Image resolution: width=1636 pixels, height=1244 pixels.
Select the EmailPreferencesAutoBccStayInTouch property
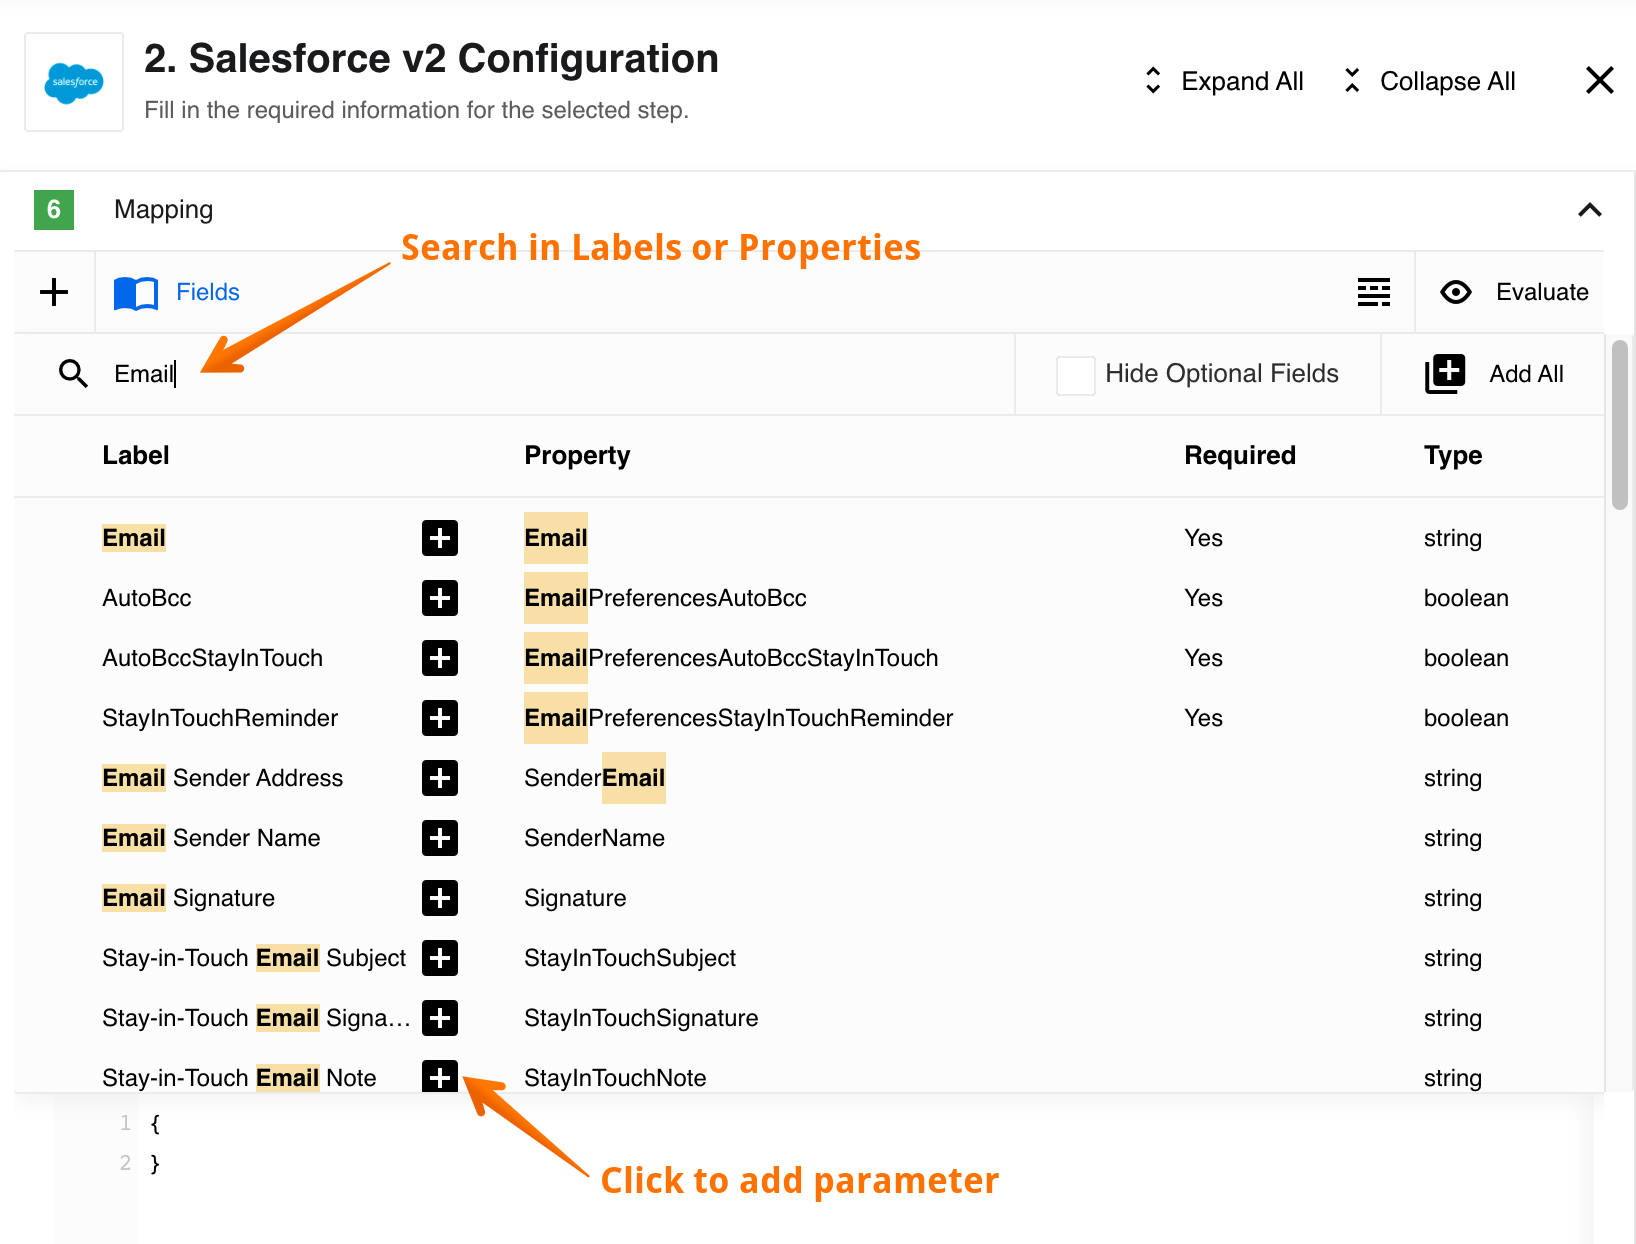click(731, 658)
